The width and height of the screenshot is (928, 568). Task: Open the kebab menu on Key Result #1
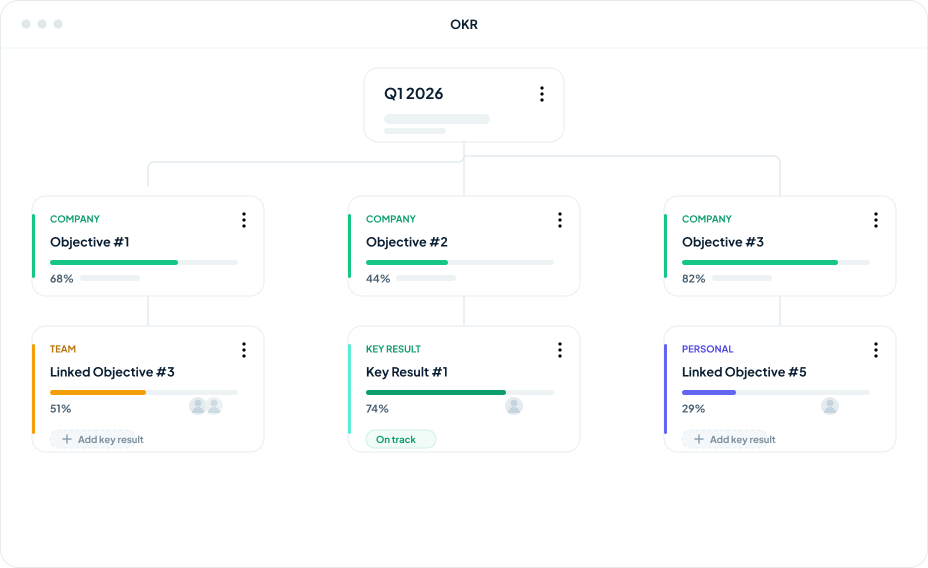(x=560, y=350)
